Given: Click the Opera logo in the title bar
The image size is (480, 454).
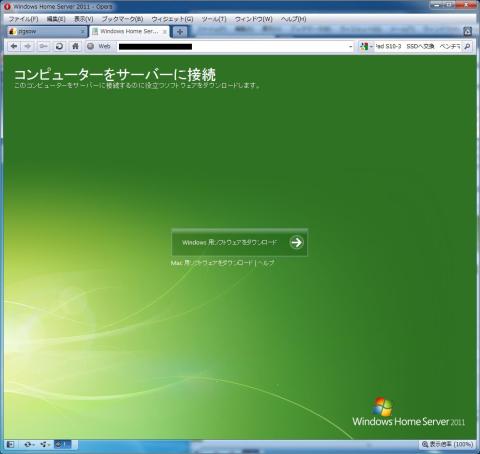Looking at the screenshot, I should pos(7,6).
